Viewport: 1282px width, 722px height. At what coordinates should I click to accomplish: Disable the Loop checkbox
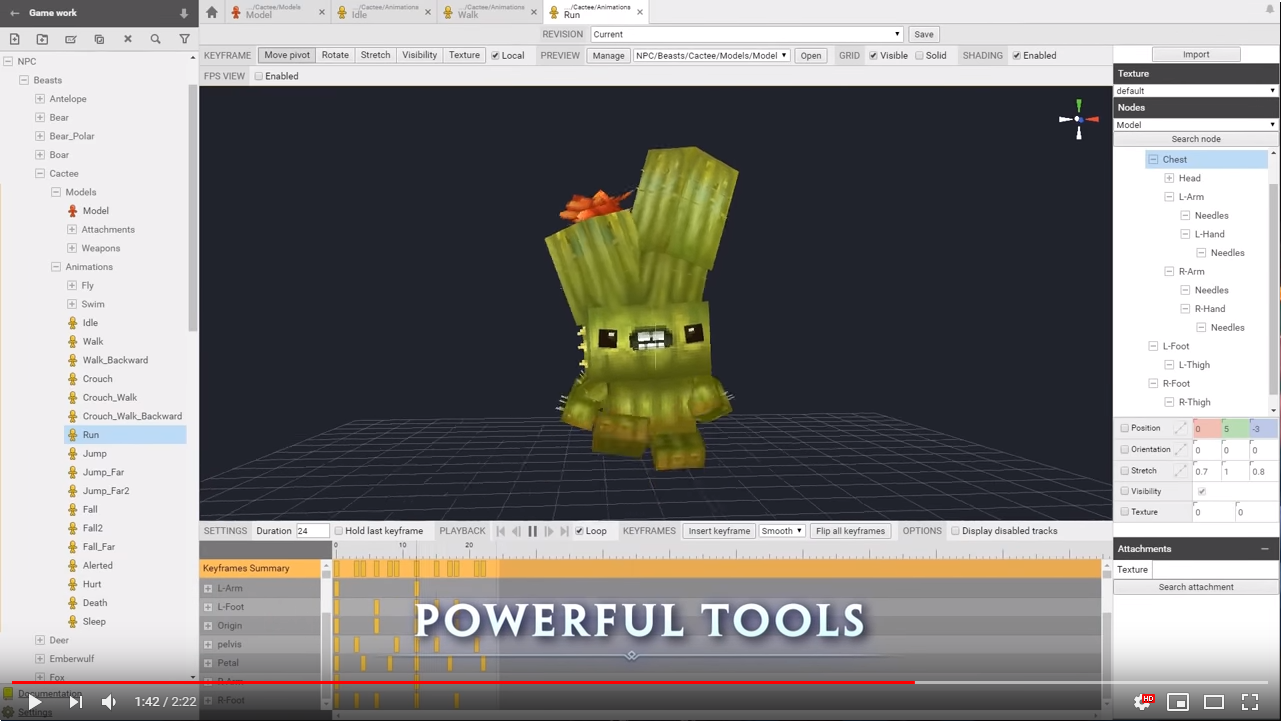[580, 531]
